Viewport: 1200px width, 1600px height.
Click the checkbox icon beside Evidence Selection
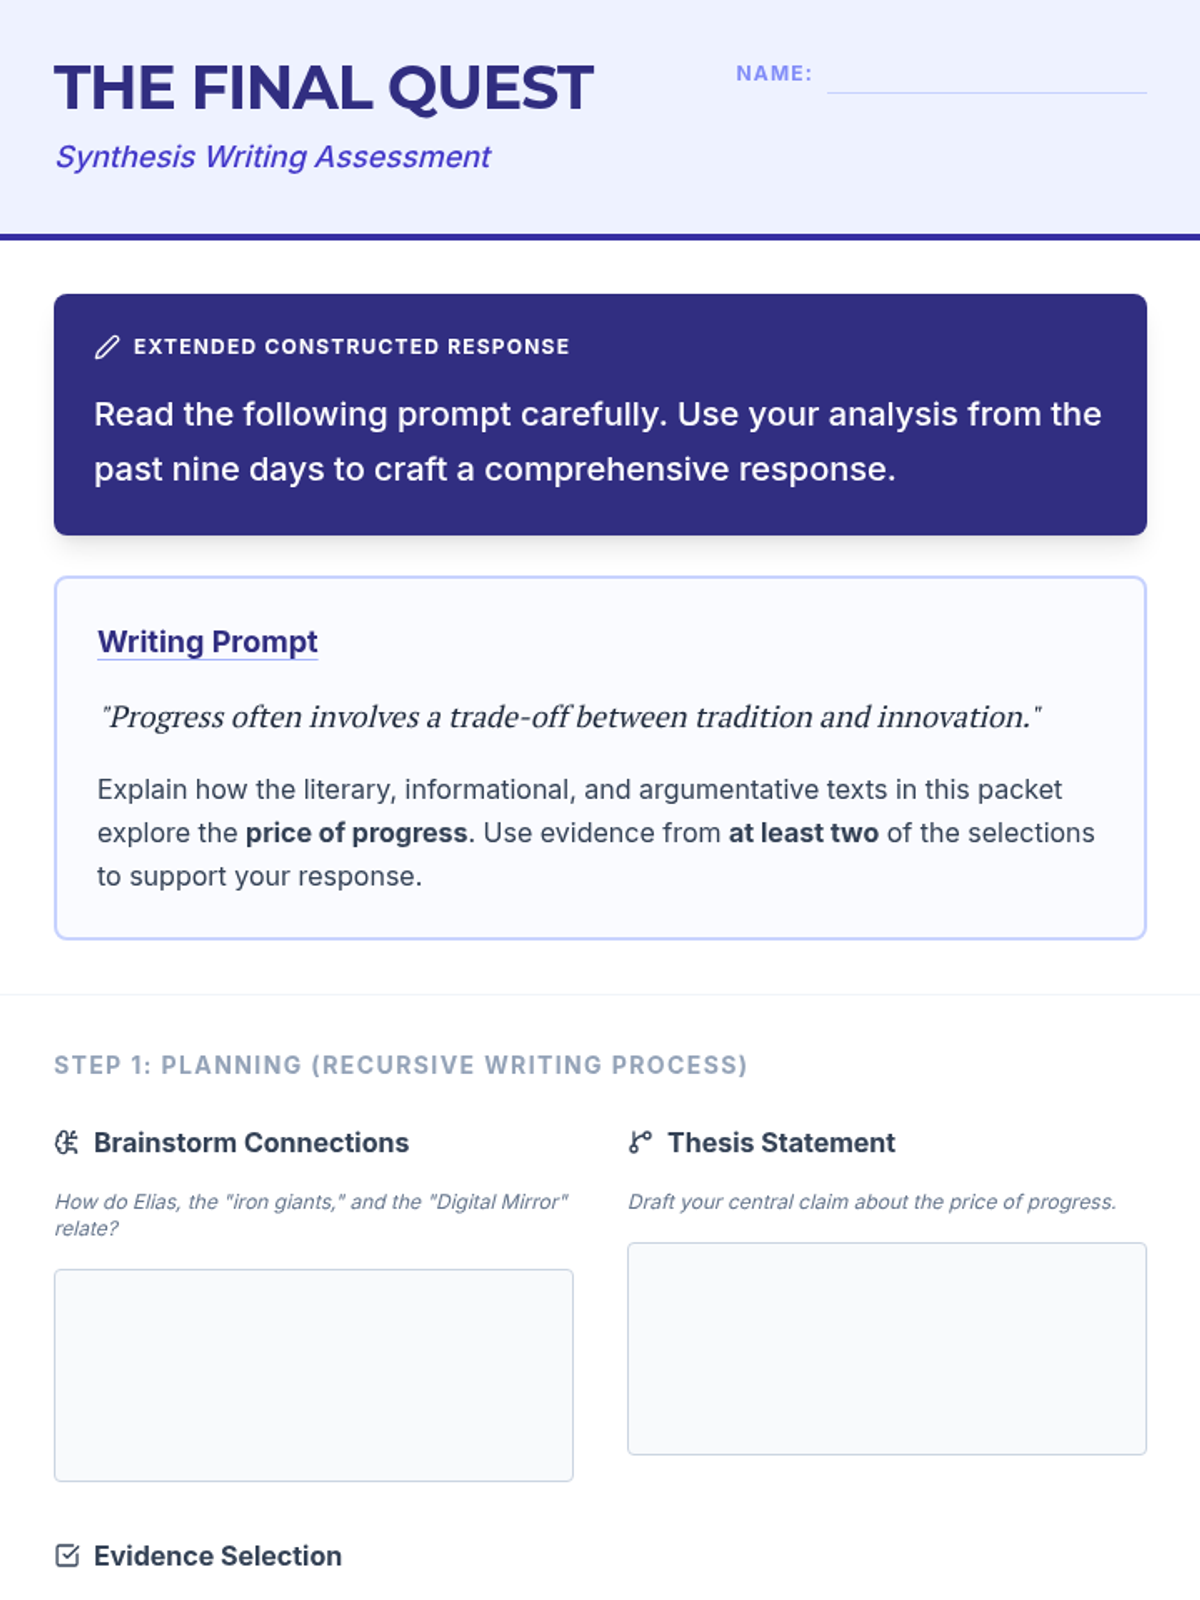[67, 1556]
